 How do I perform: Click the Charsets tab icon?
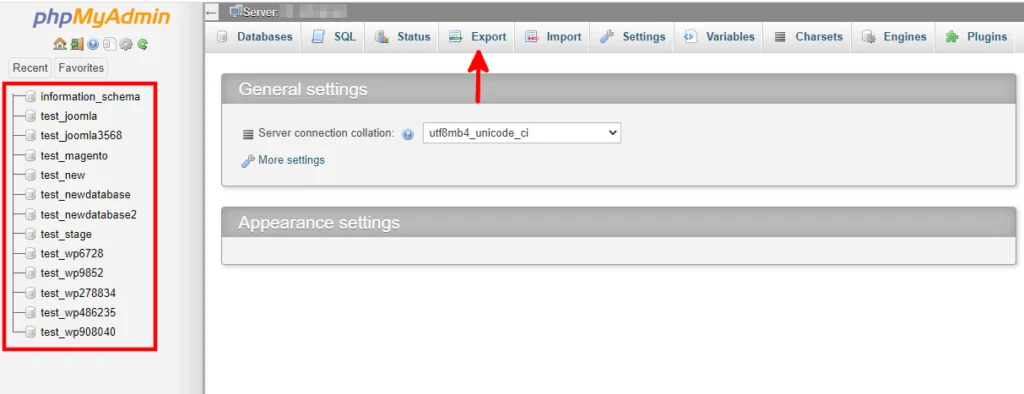click(780, 37)
